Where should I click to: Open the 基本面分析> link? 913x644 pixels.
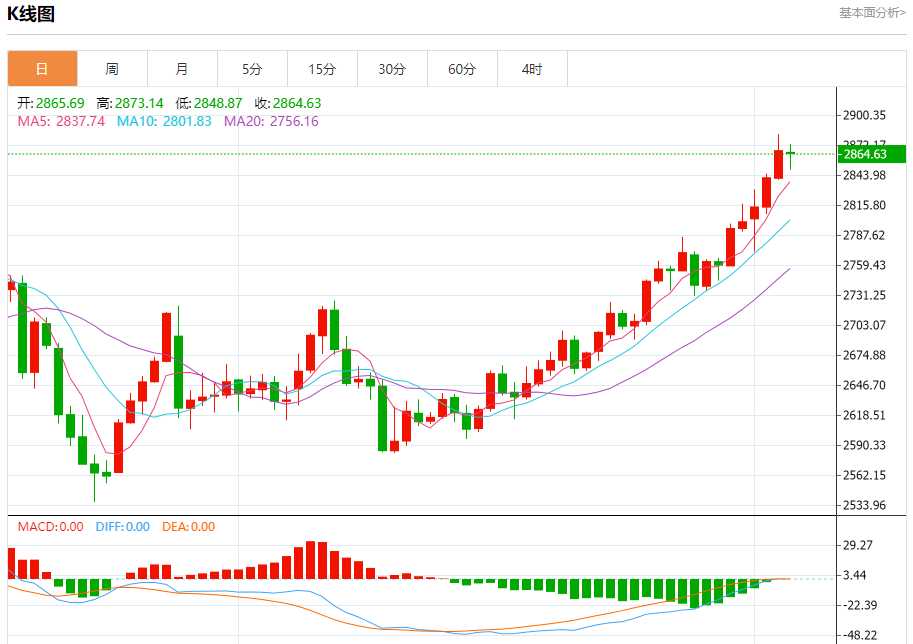coord(872,13)
